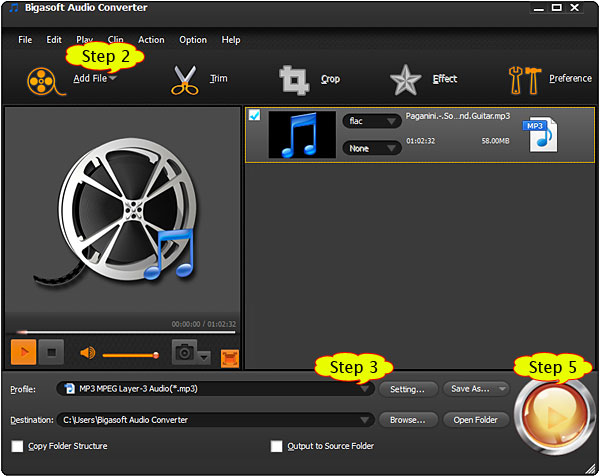Viewport: 600px width, 476px height.
Task: Click the Setting... button
Action: click(408, 389)
